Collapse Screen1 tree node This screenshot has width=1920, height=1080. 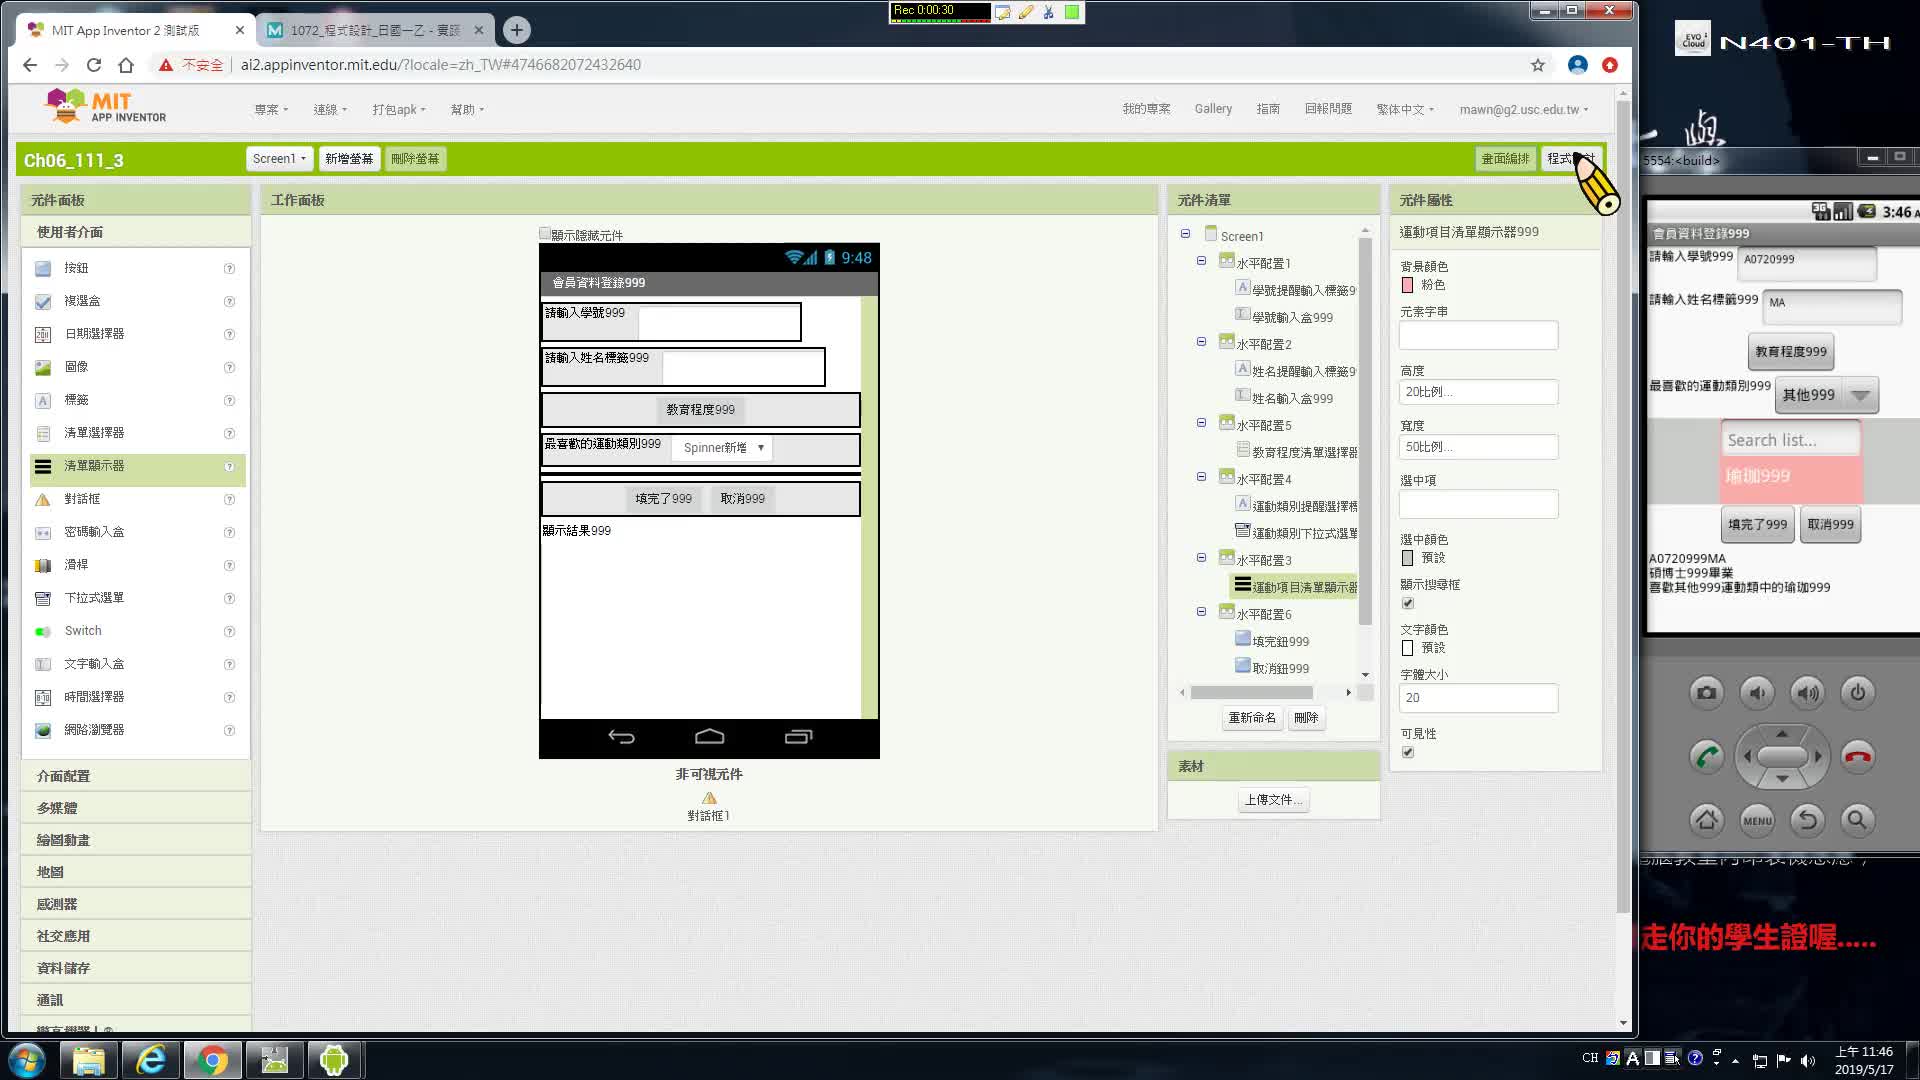1185,234
